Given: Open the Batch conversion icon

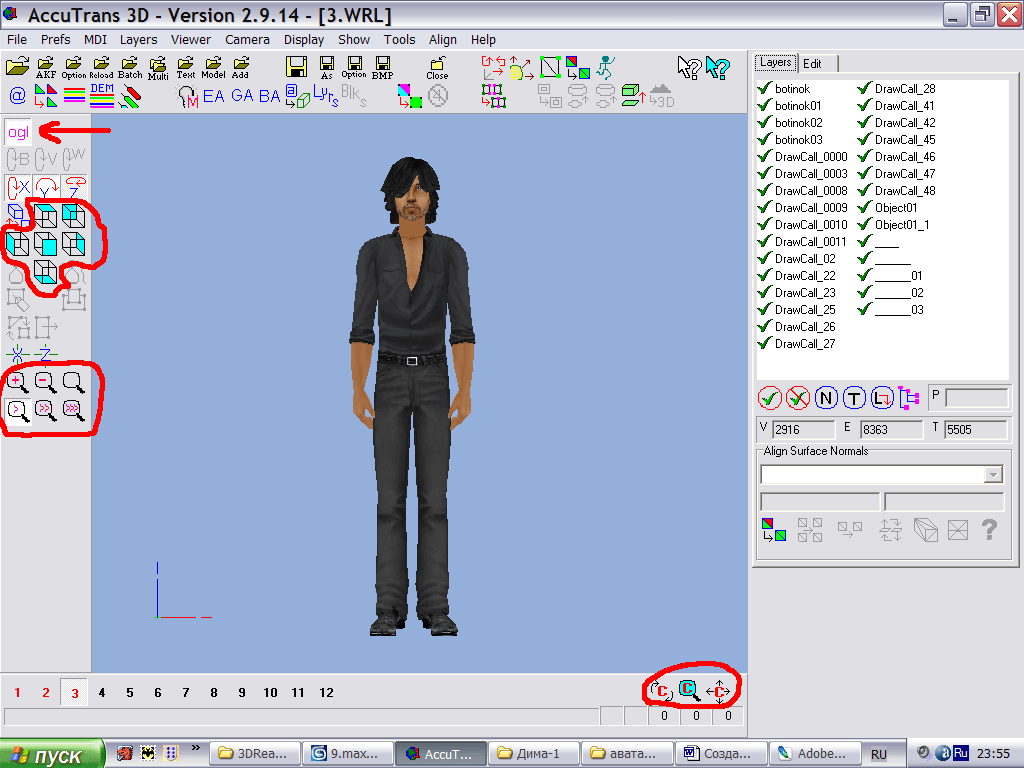Looking at the screenshot, I should coord(130,68).
